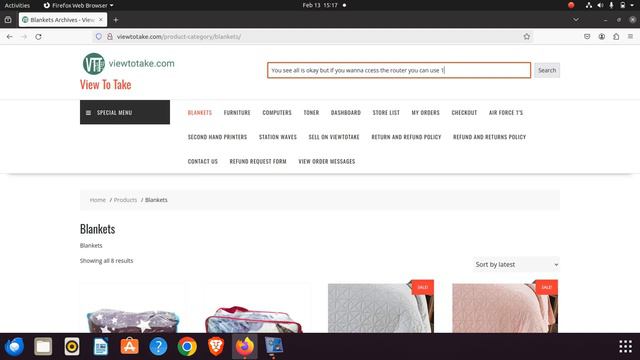Close the Blankets Archives tab
This screenshot has width=640, height=360.
tap(101, 20)
